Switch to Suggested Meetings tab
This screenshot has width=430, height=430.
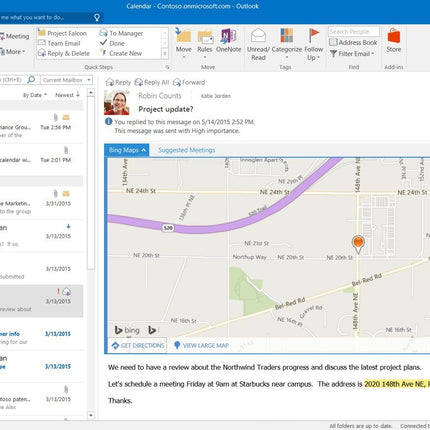tap(187, 150)
